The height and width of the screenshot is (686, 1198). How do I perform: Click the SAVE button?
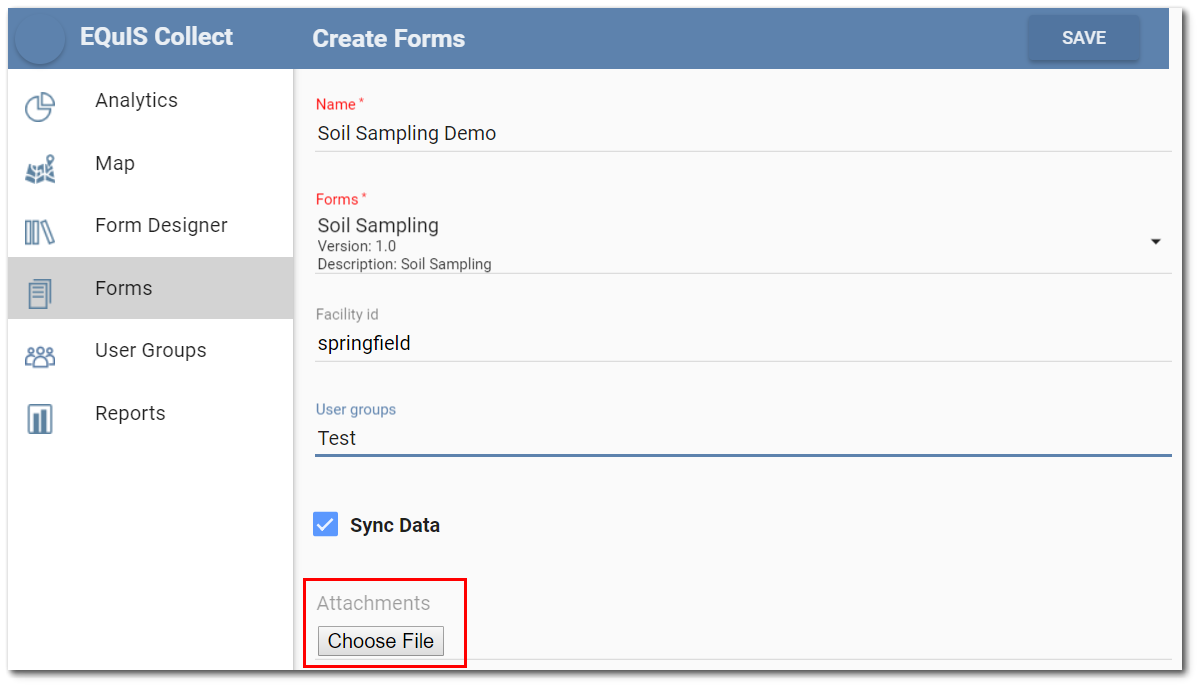coord(1083,37)
